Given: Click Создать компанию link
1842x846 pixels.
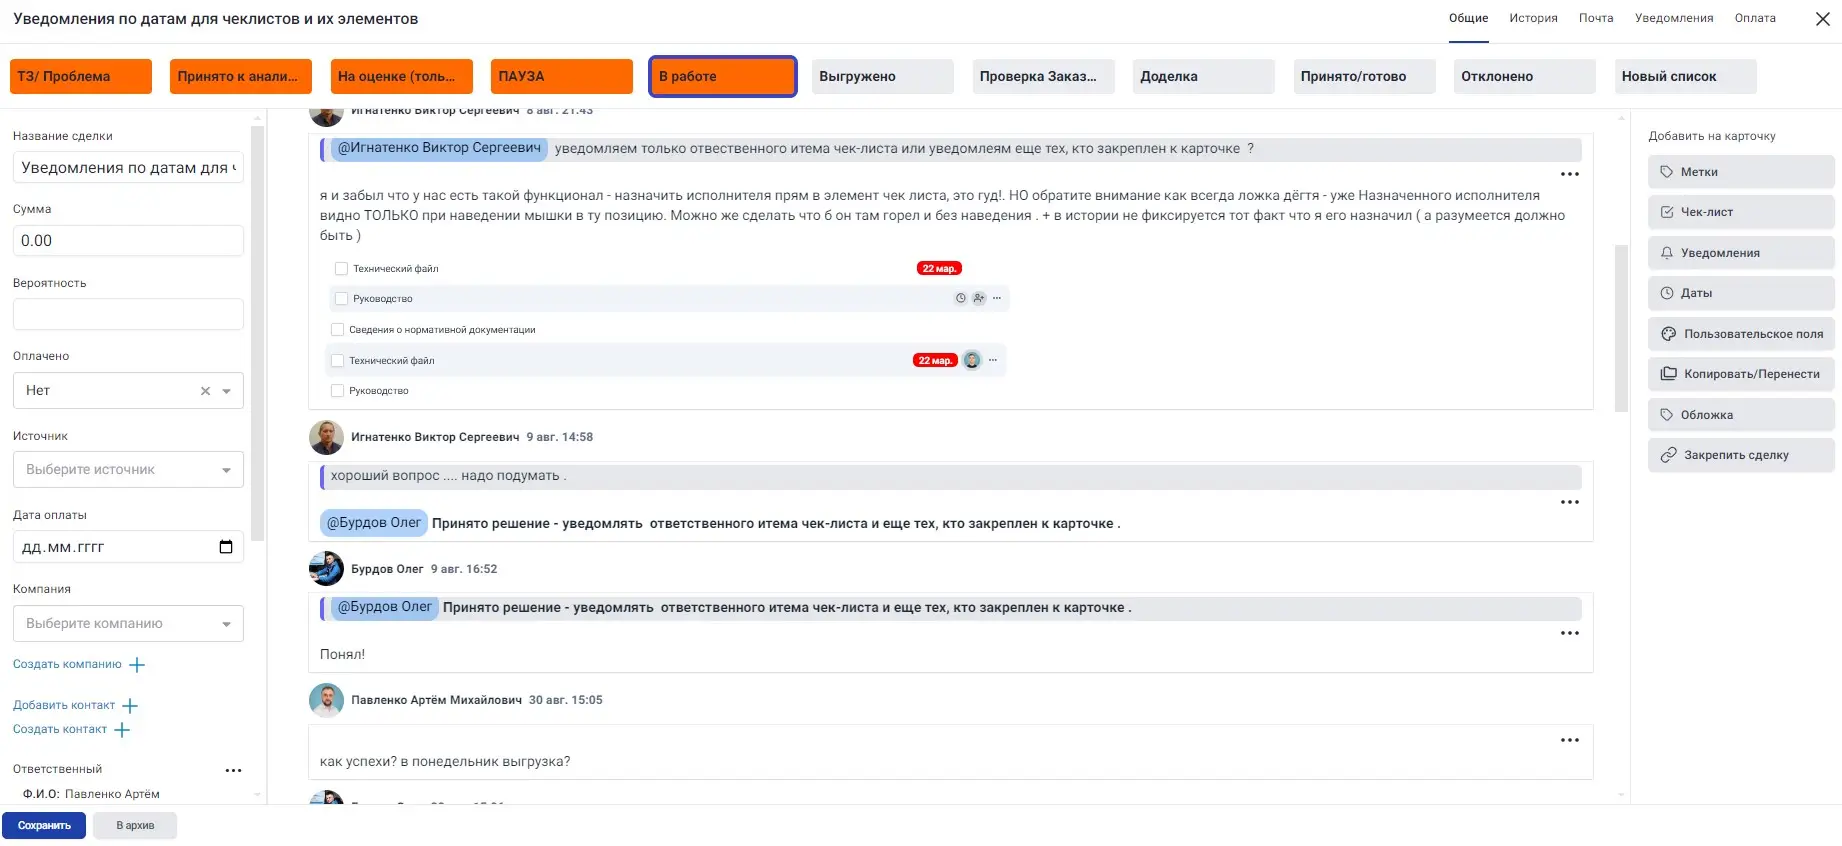Looking at the screenshot, I should point(67,664).
